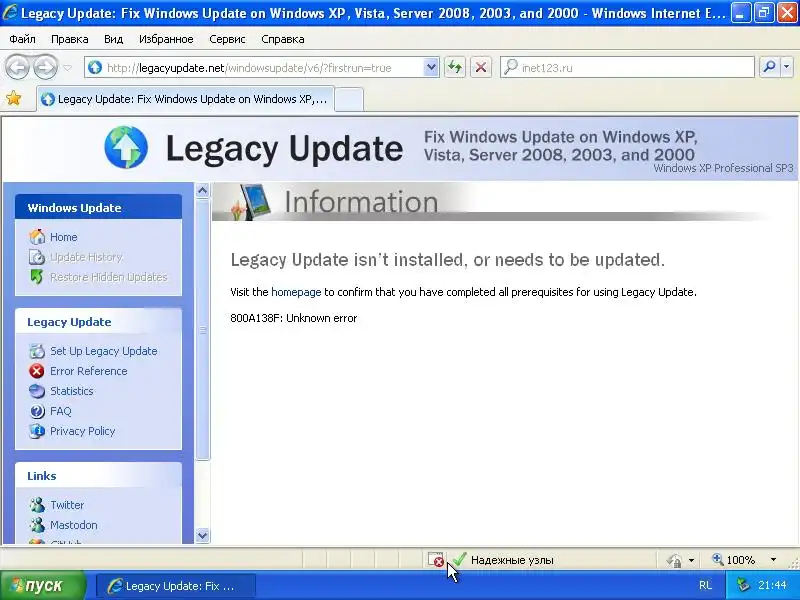Click the blocked pop-up status bar icon
This screenshot has height=600, width=800.
436,560
